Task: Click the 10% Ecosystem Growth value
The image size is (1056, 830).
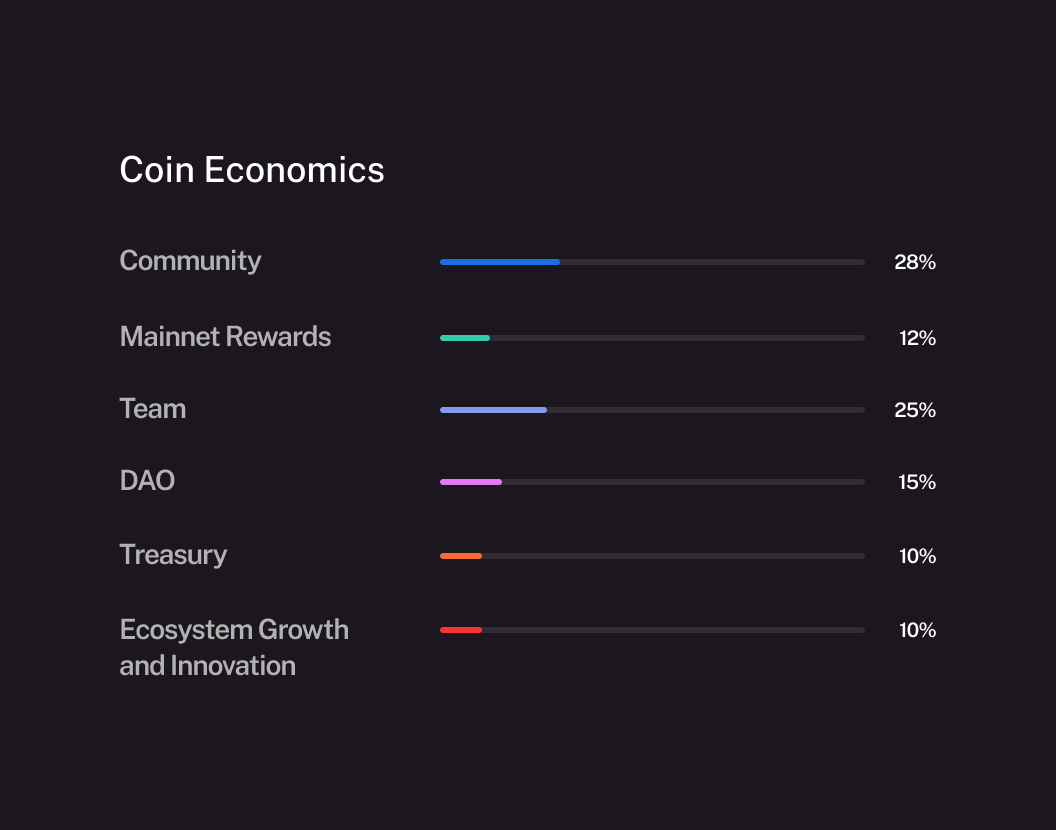Action: [917, 630]
